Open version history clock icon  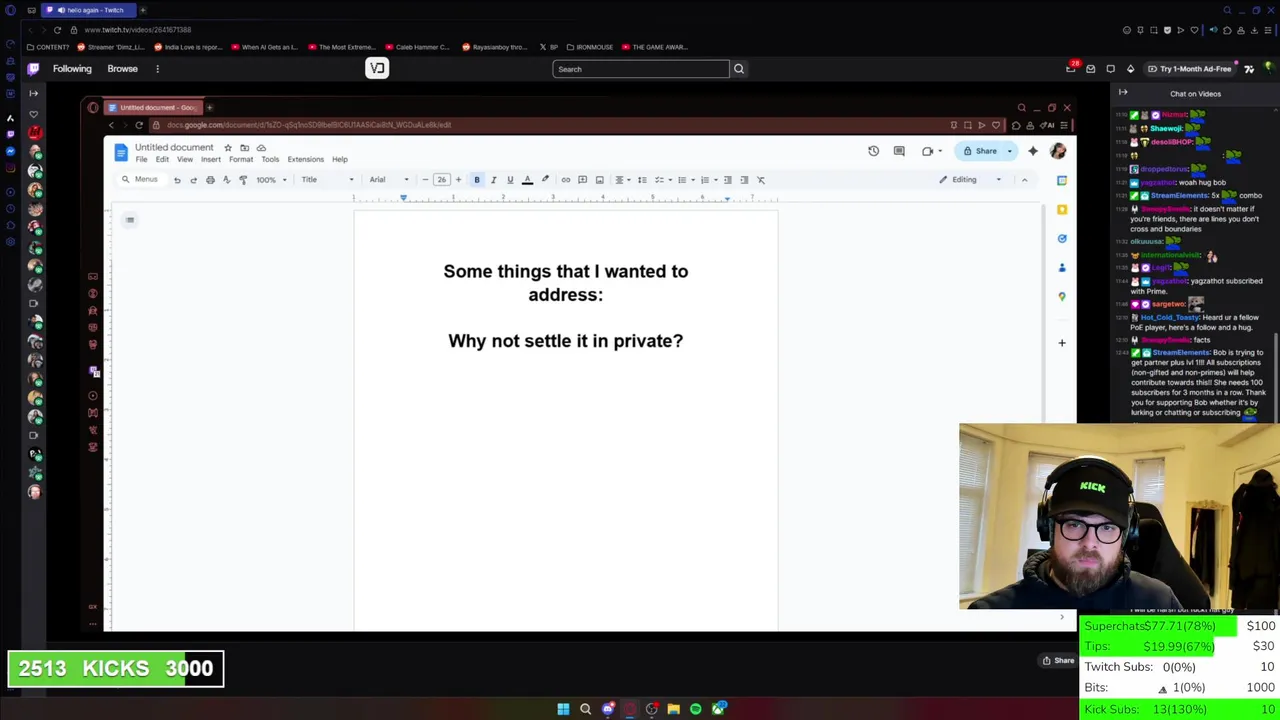[873, 151]
